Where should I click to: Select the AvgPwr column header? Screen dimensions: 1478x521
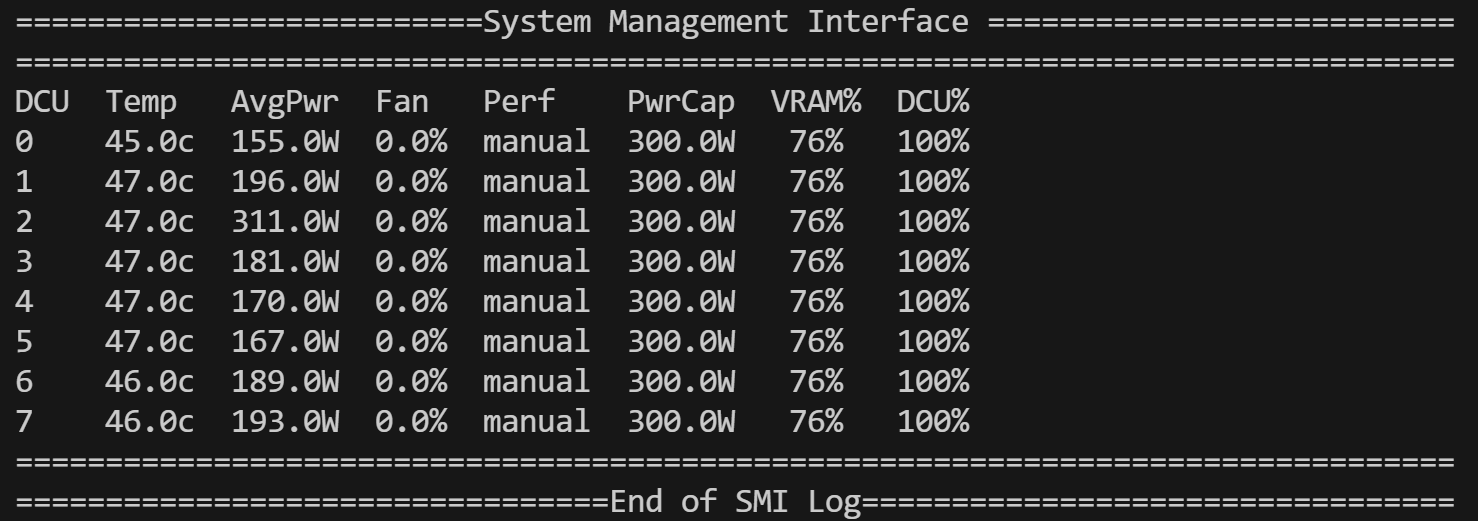(x=285, y=102)
